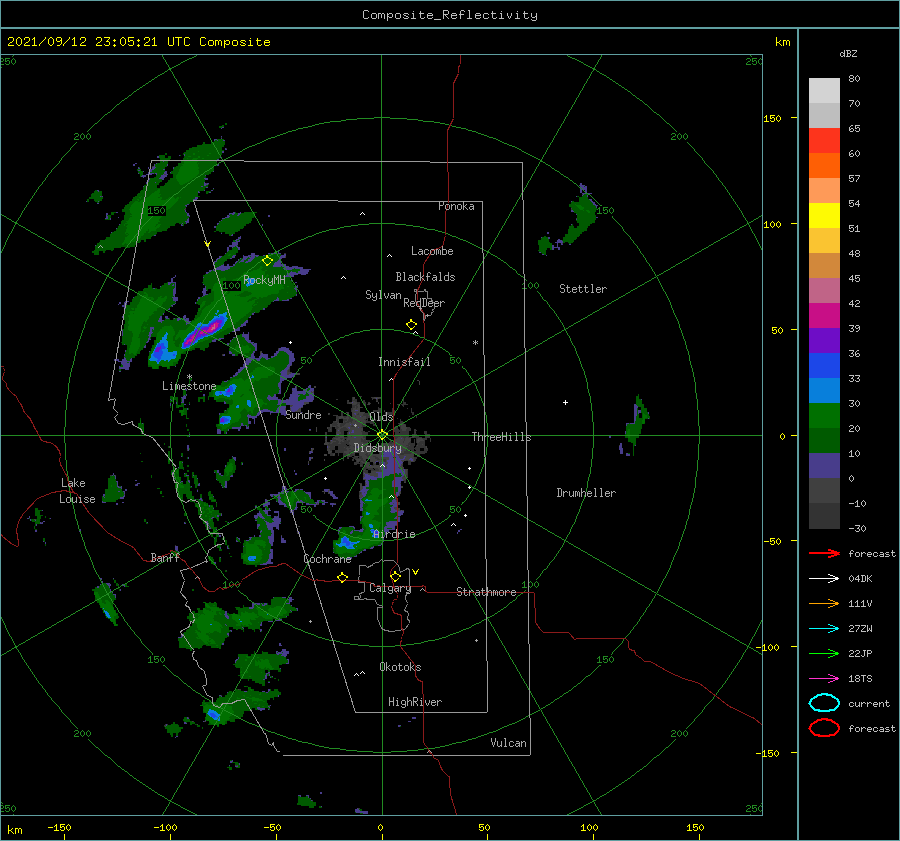This screenshot has width=900, height=841.
Task: Click the Blackfalds city label
Action: click(425, 277)
